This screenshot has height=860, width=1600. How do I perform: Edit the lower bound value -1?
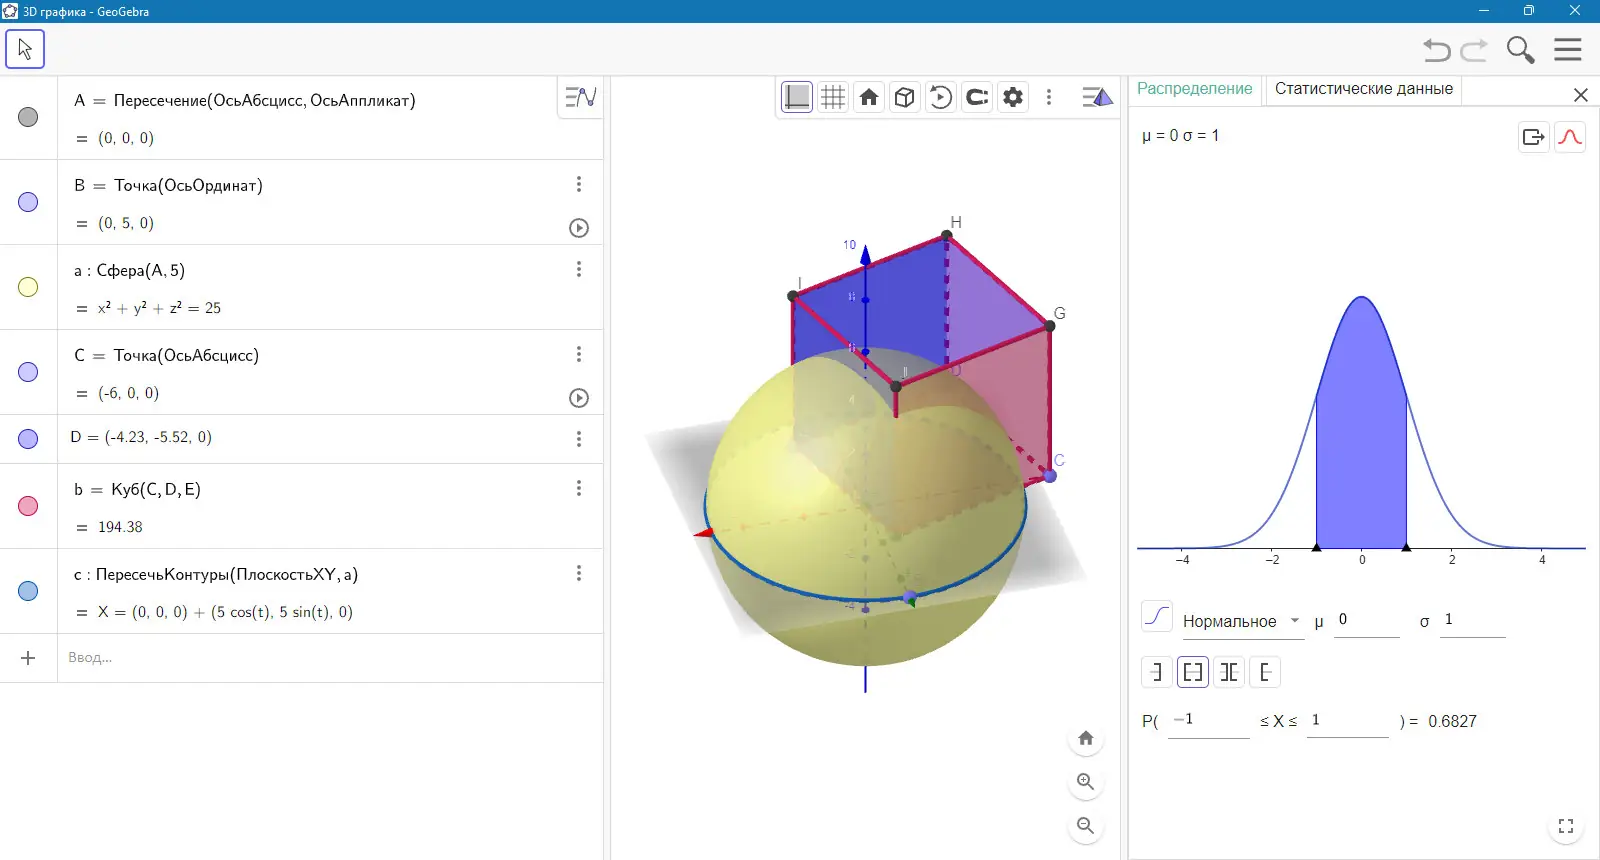click(1208, 721)
